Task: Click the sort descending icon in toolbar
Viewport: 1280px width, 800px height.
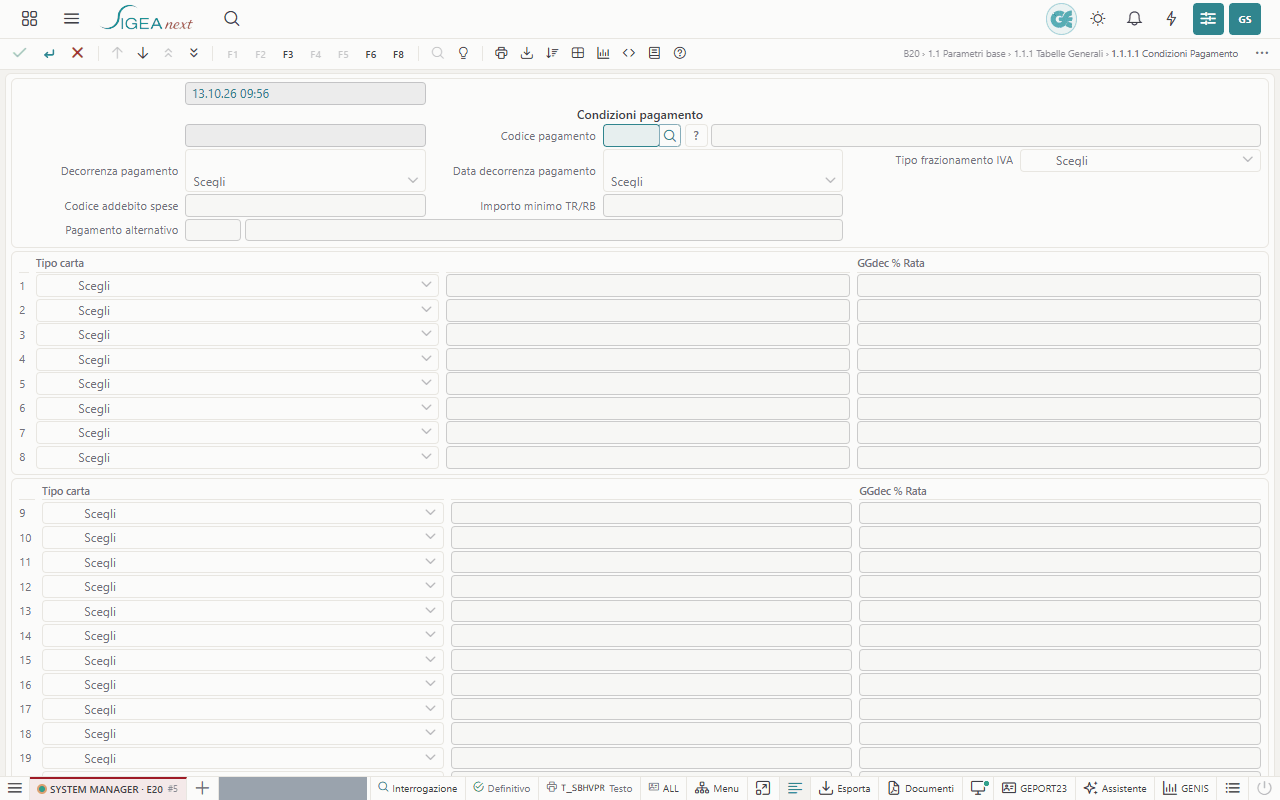Action: point(552,53)
